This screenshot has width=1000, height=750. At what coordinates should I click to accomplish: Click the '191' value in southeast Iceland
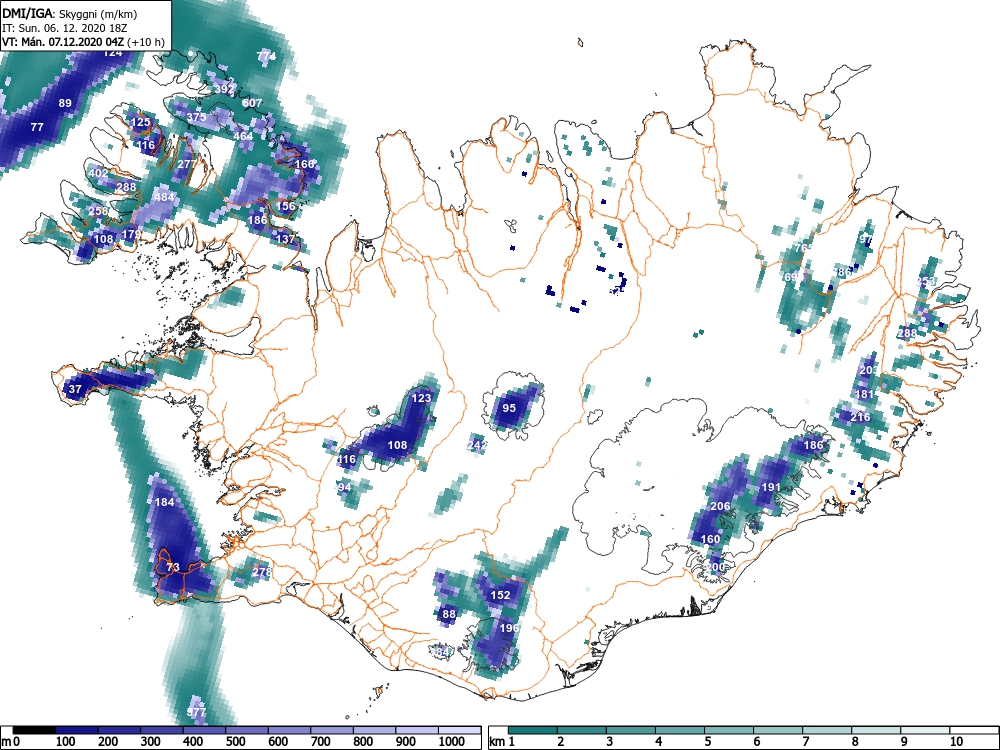[x=771, y=487]
